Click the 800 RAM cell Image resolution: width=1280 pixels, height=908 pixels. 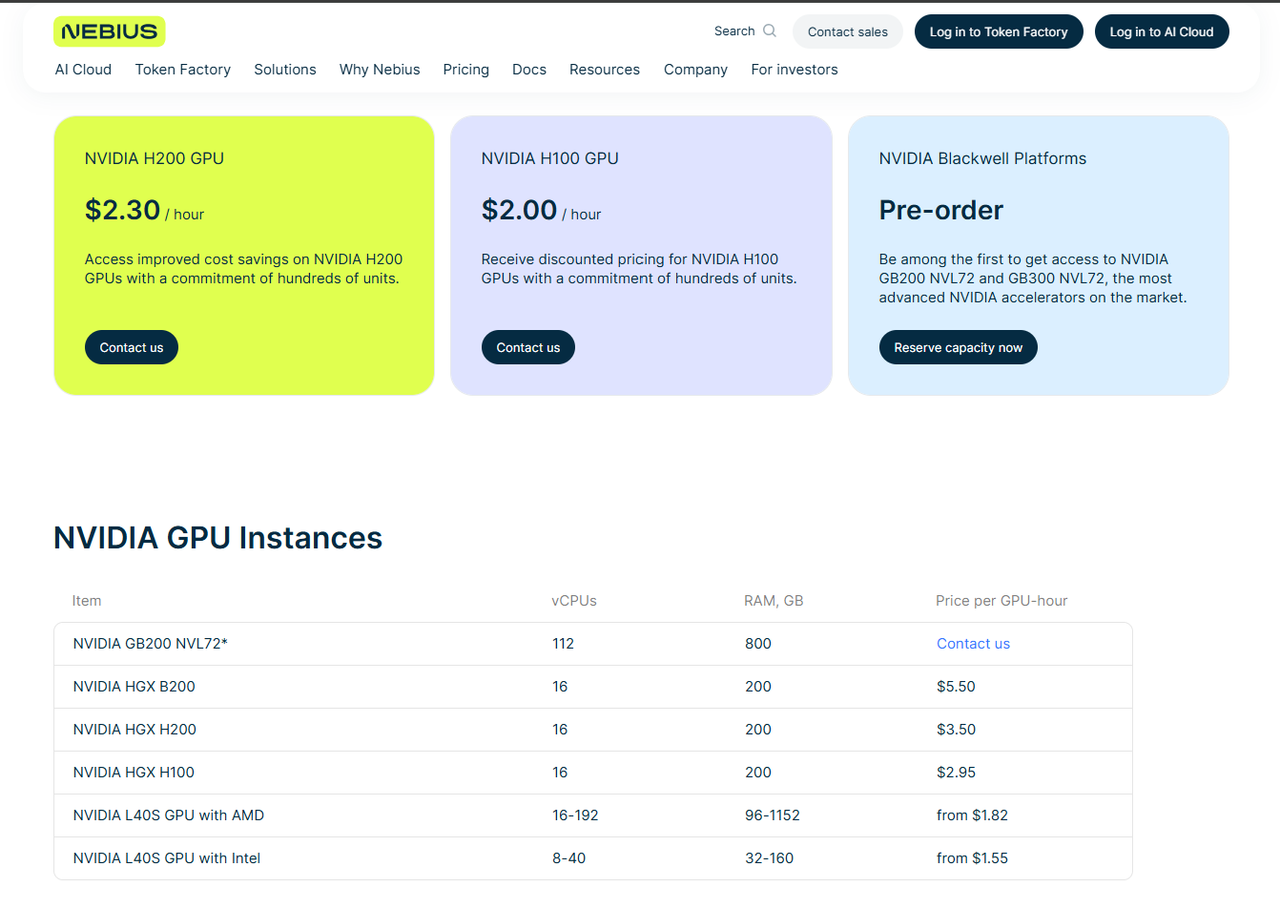758,644
